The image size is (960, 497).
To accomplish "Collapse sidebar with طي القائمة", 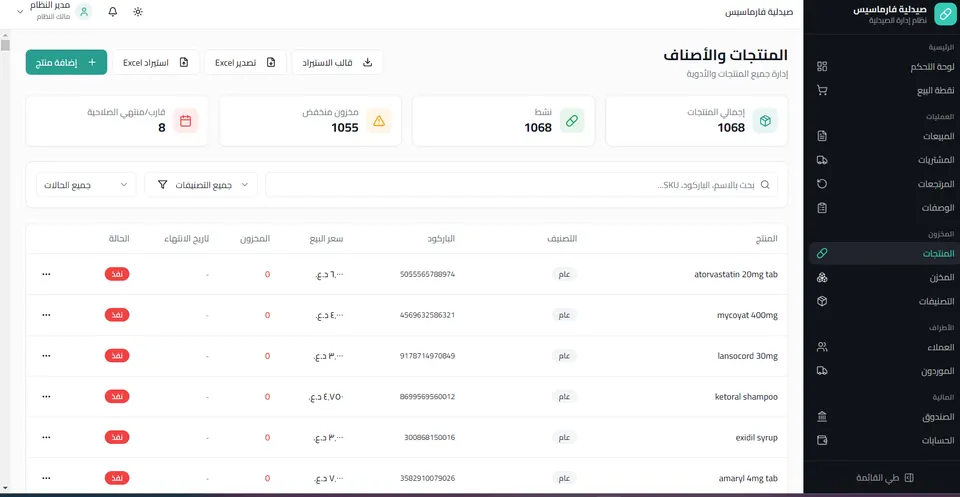I will click(x=884, y=477).
